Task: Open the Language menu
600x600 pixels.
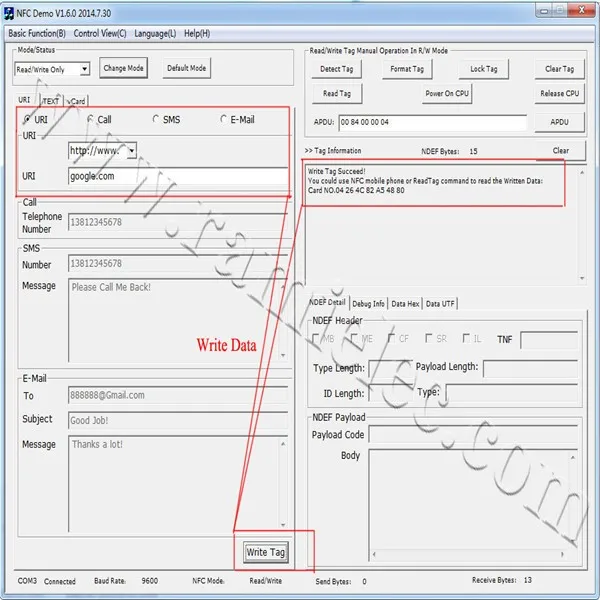Action: (x=155, y=33)
